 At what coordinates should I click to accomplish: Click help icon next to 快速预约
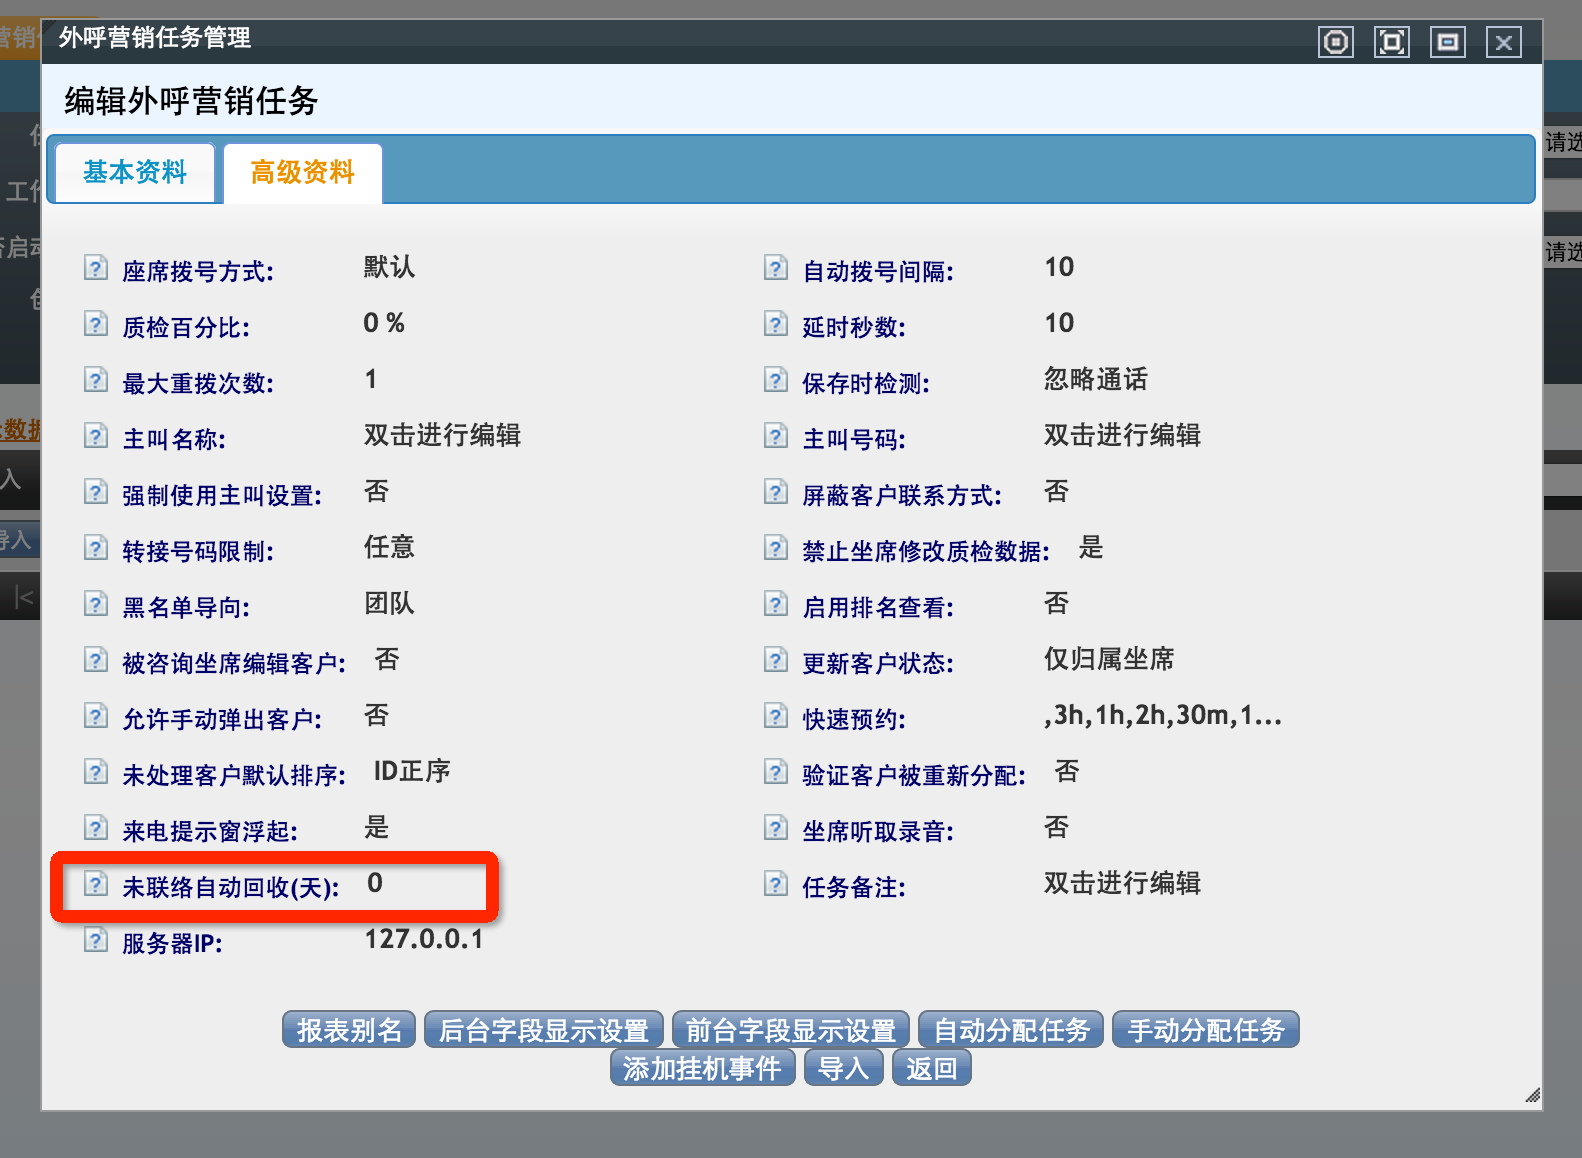(x=776, y=716)
